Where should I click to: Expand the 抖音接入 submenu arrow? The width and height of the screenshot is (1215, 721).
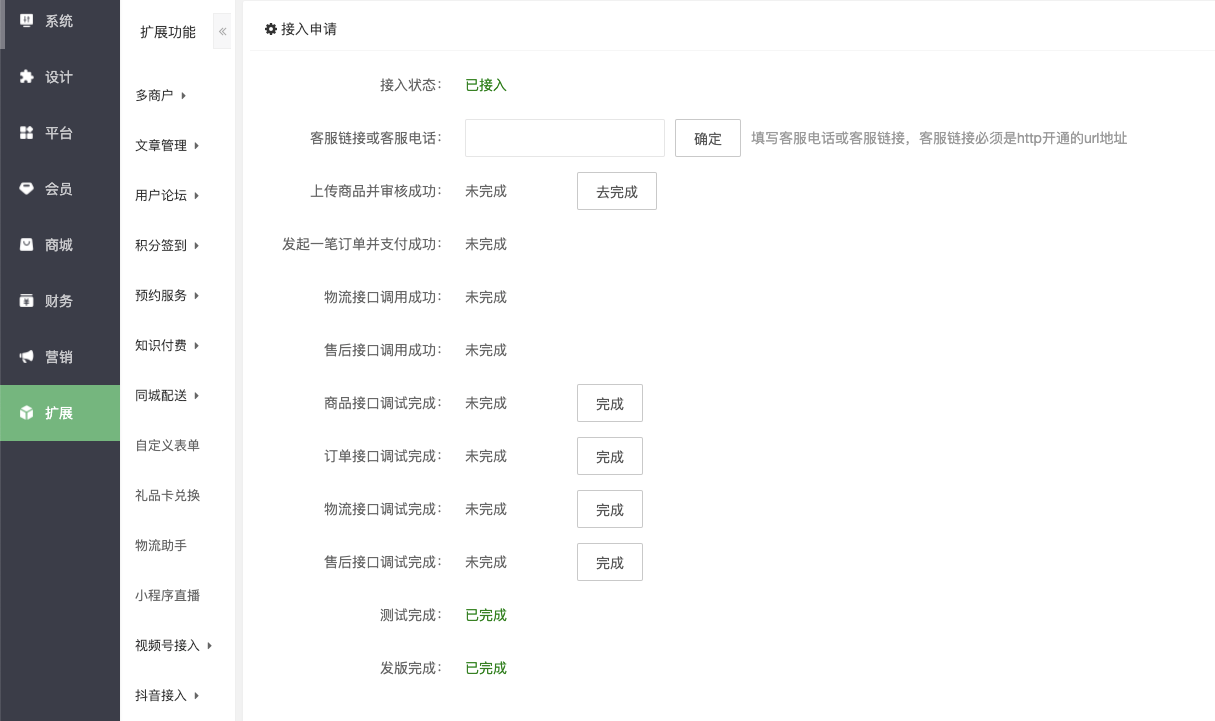point(197,696)
